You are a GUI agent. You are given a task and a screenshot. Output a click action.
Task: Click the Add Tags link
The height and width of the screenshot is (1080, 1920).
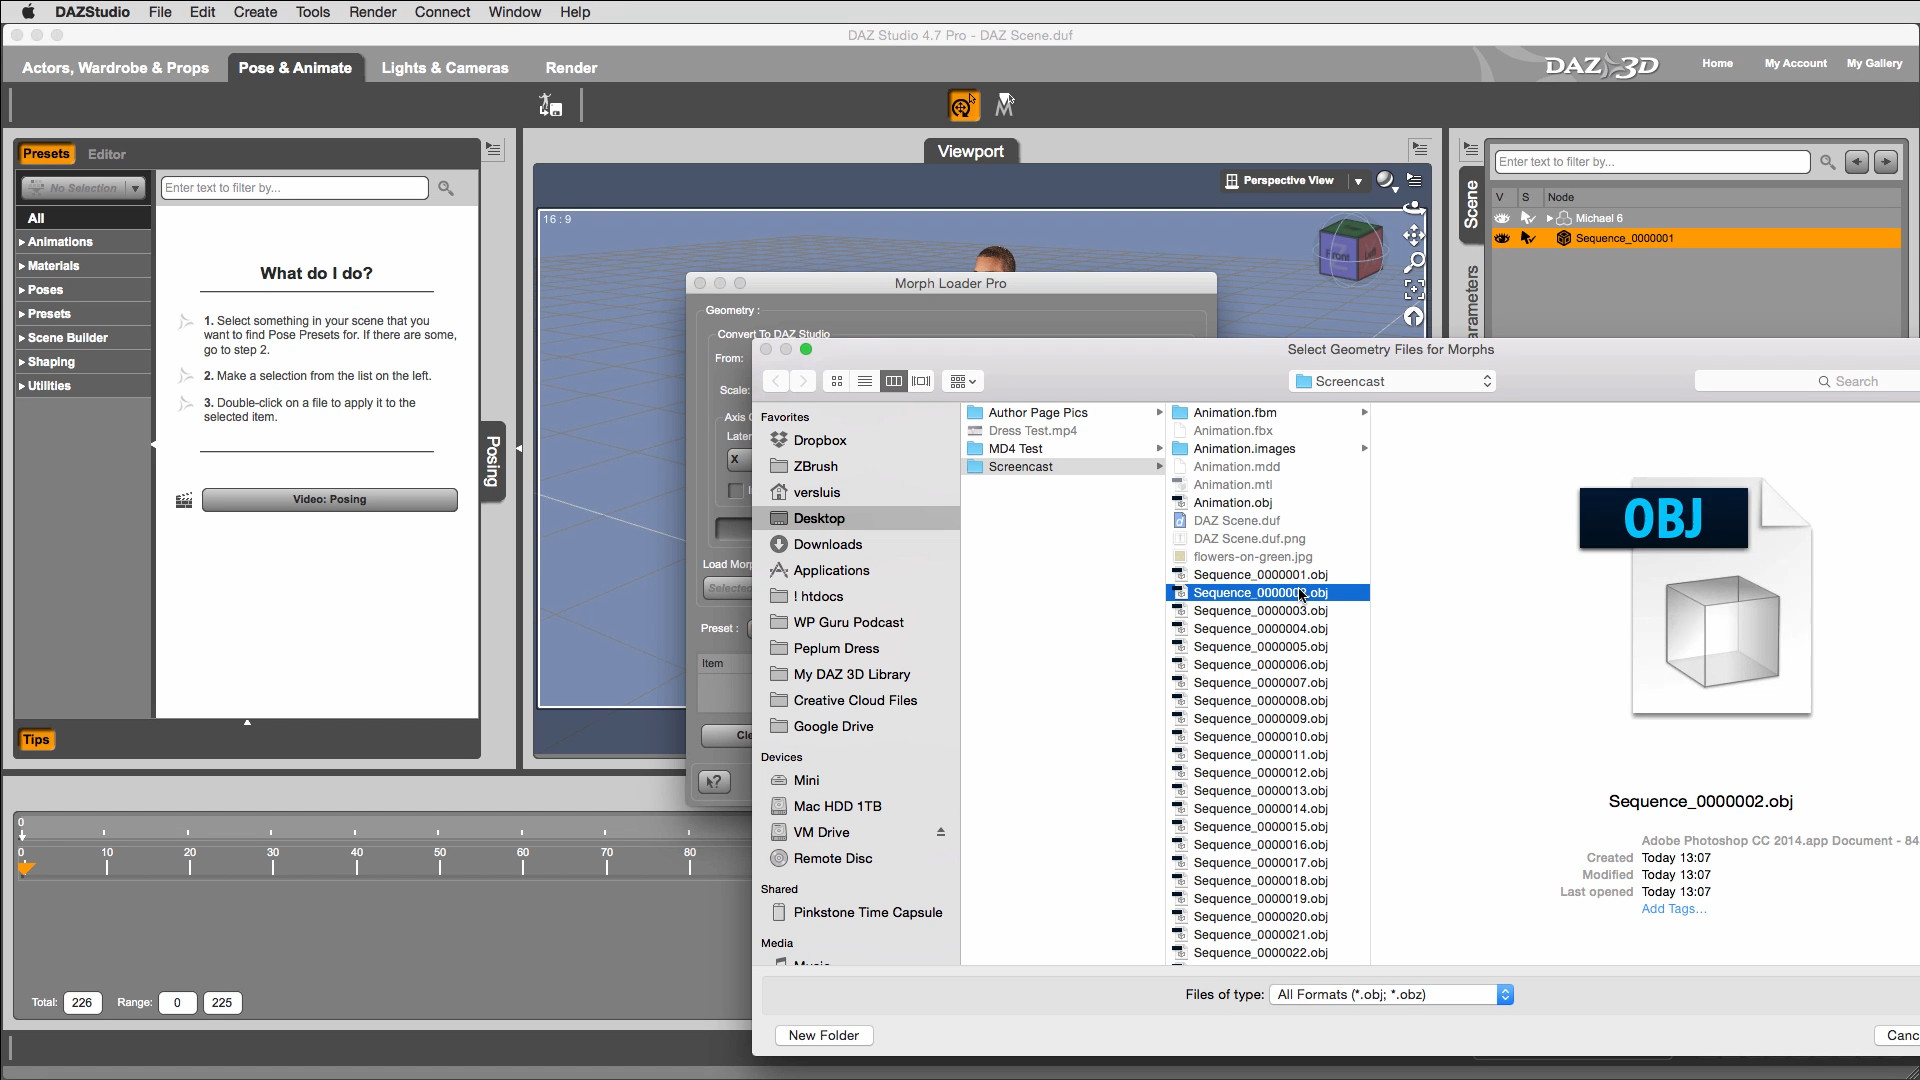1674,909
